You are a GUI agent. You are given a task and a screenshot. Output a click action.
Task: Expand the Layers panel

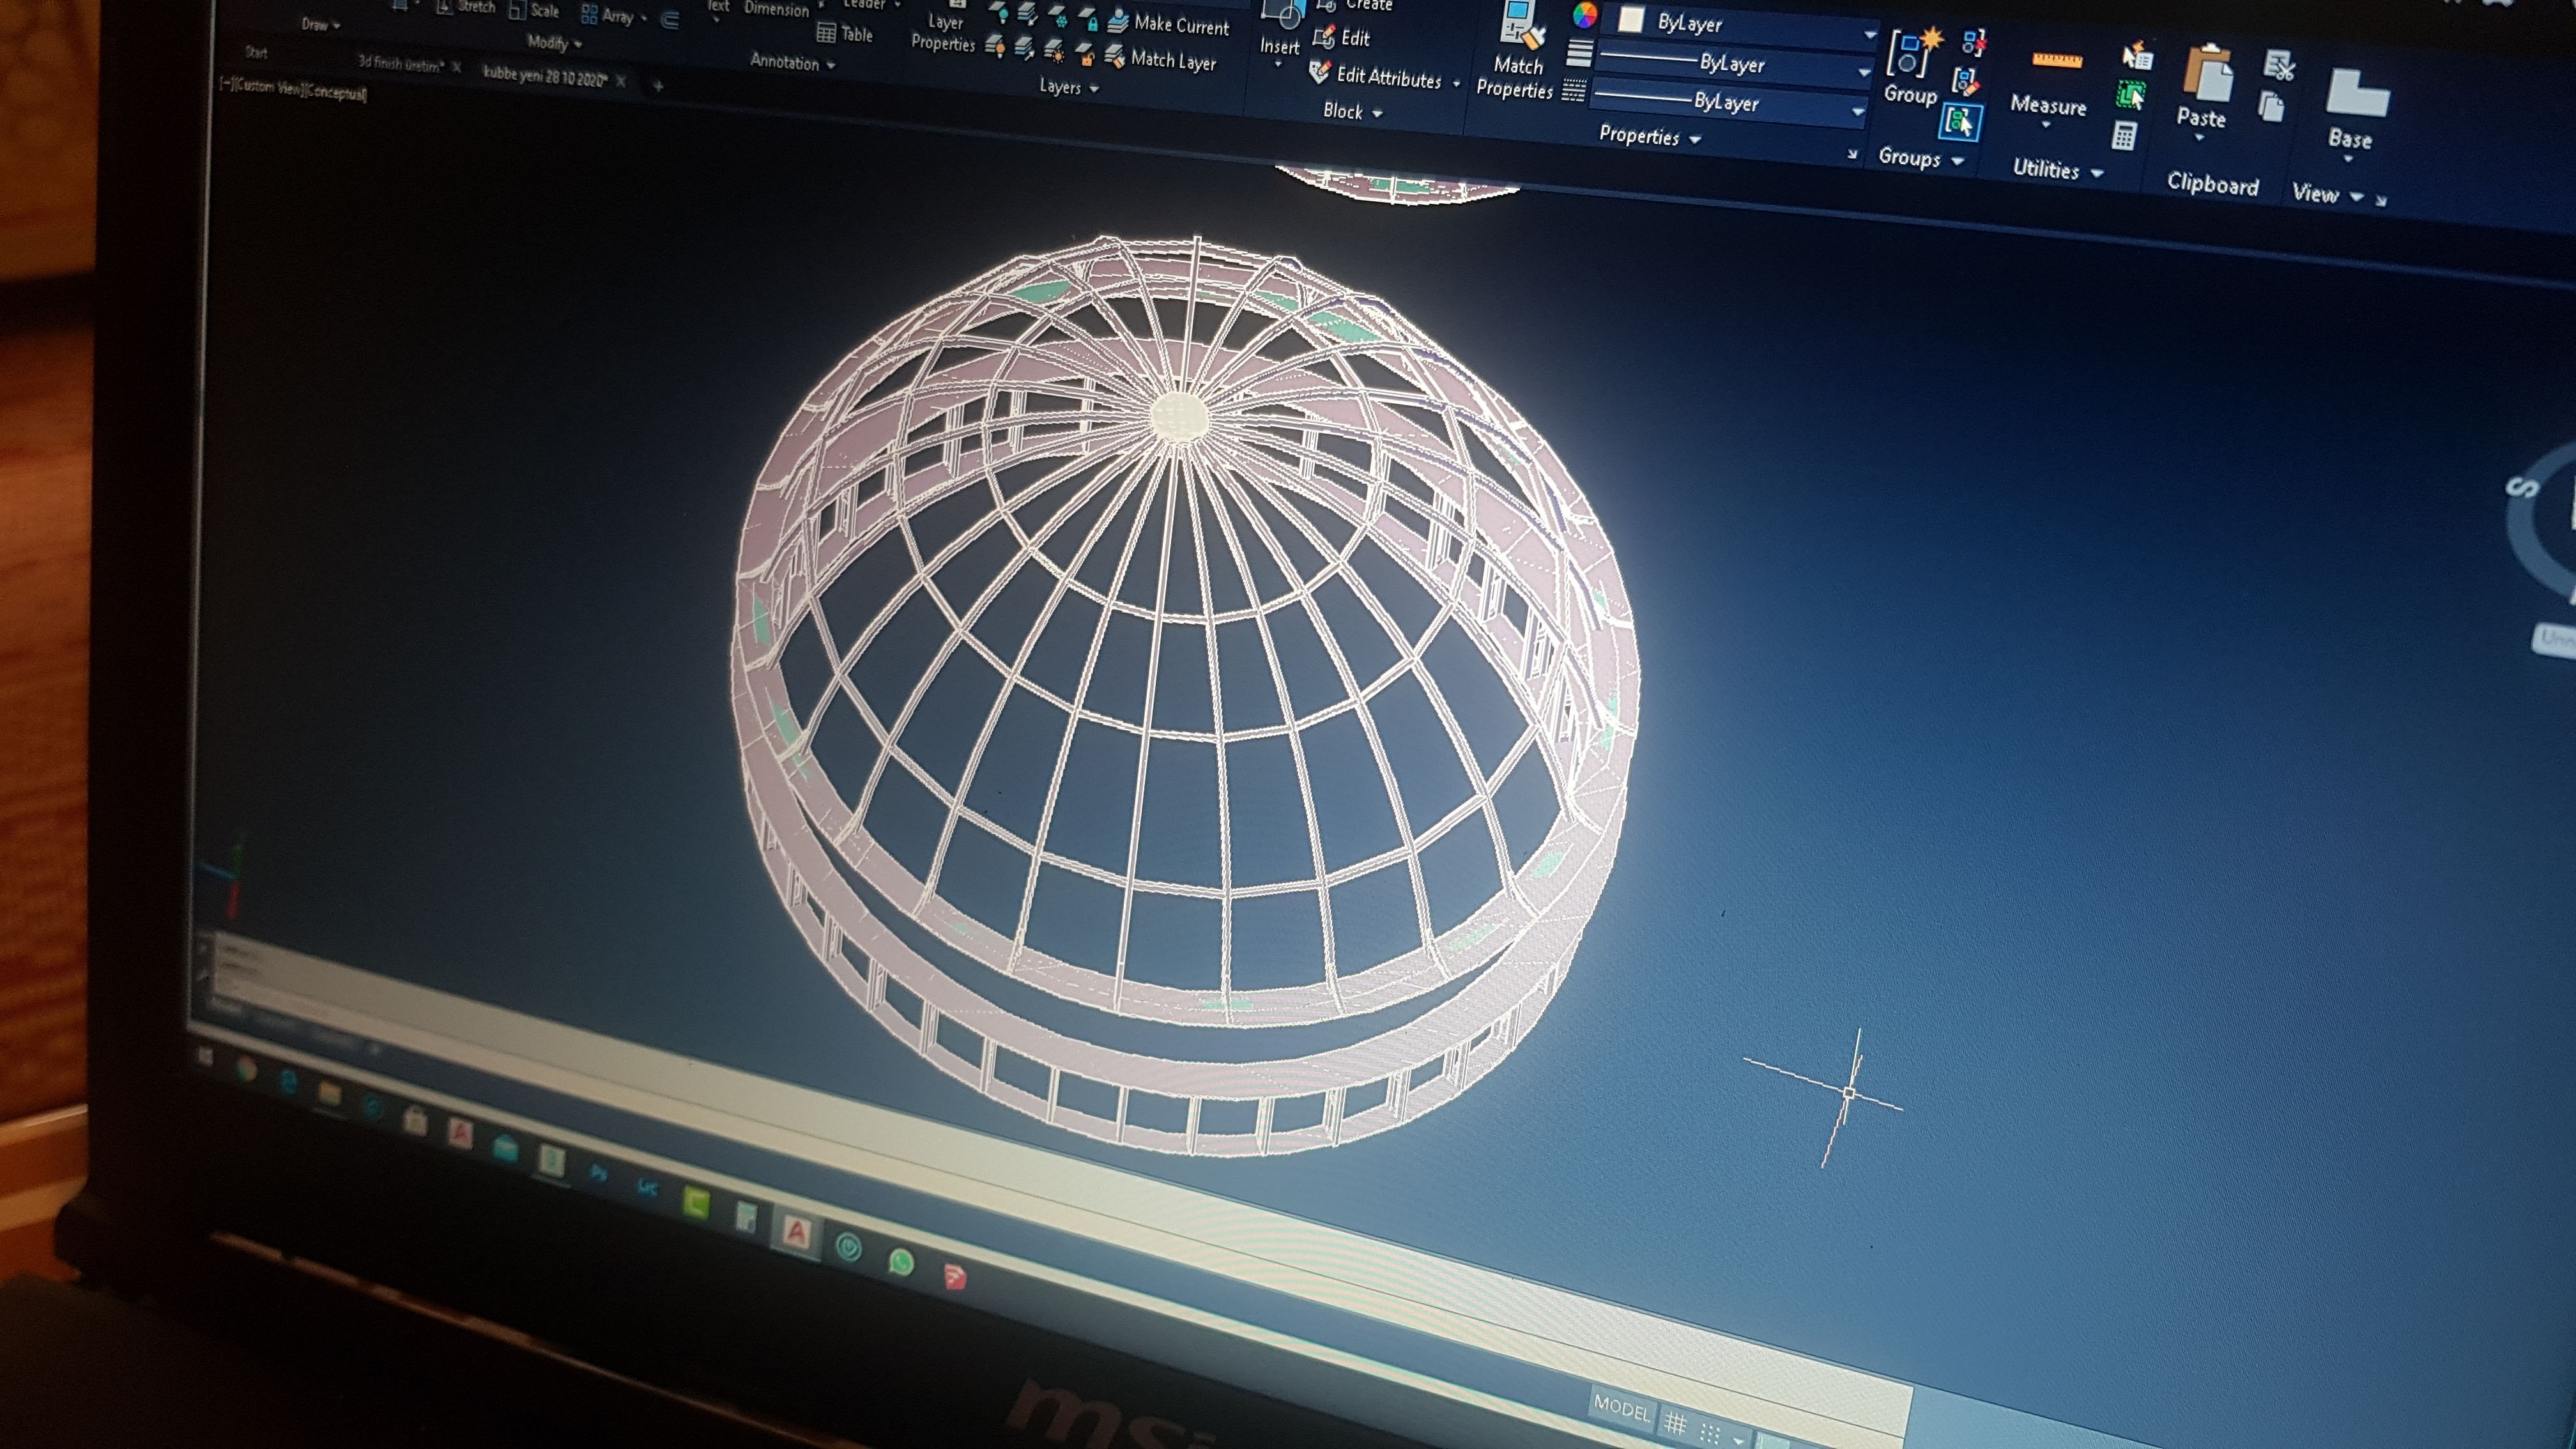coord(1069,87)
